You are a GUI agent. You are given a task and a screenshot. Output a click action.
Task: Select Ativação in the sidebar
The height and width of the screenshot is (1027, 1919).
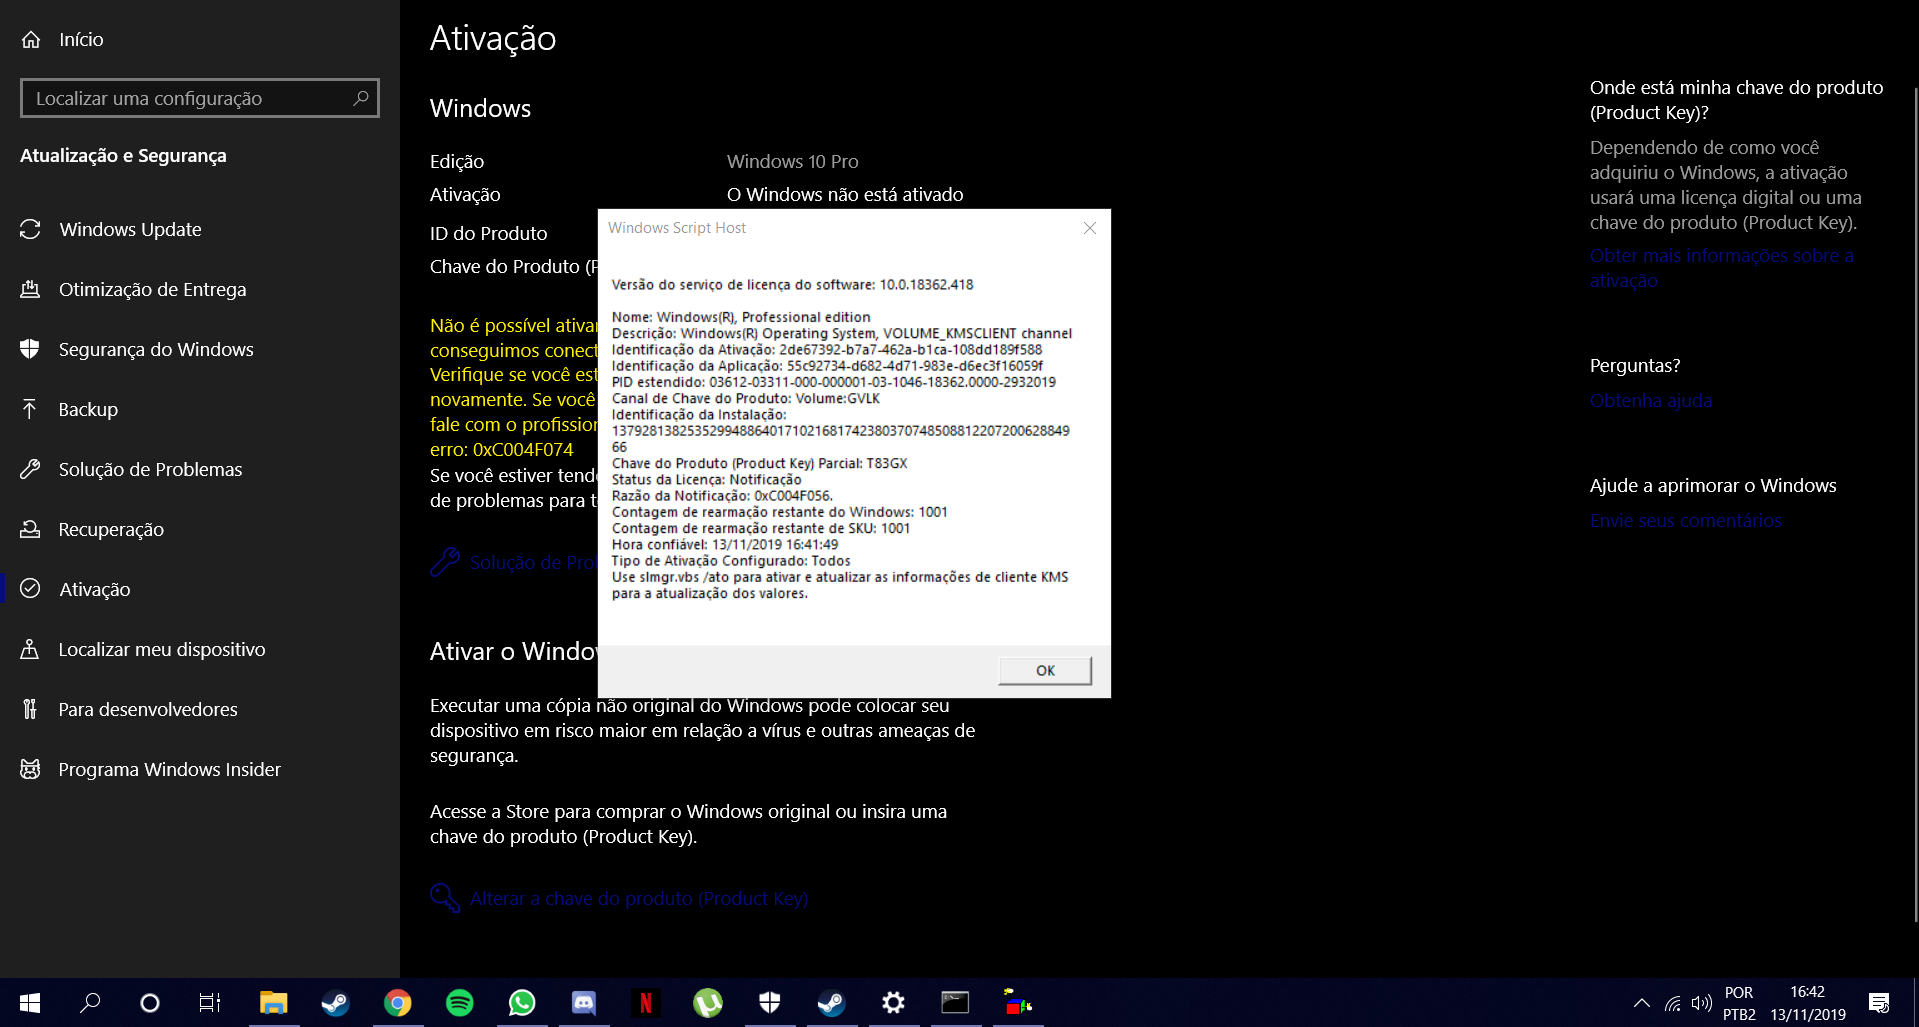tap(200, 589)
